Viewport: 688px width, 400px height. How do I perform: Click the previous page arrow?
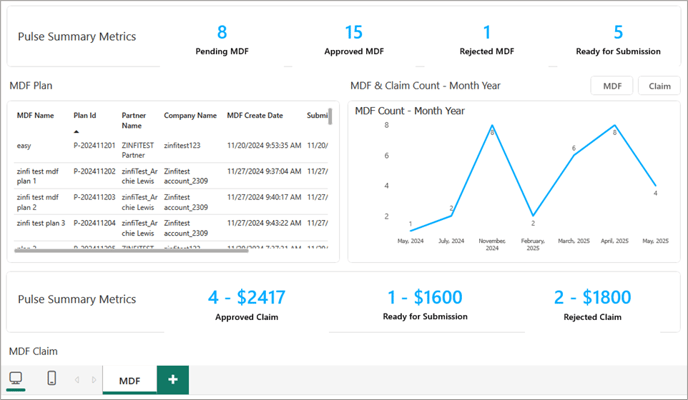[79, 380]
